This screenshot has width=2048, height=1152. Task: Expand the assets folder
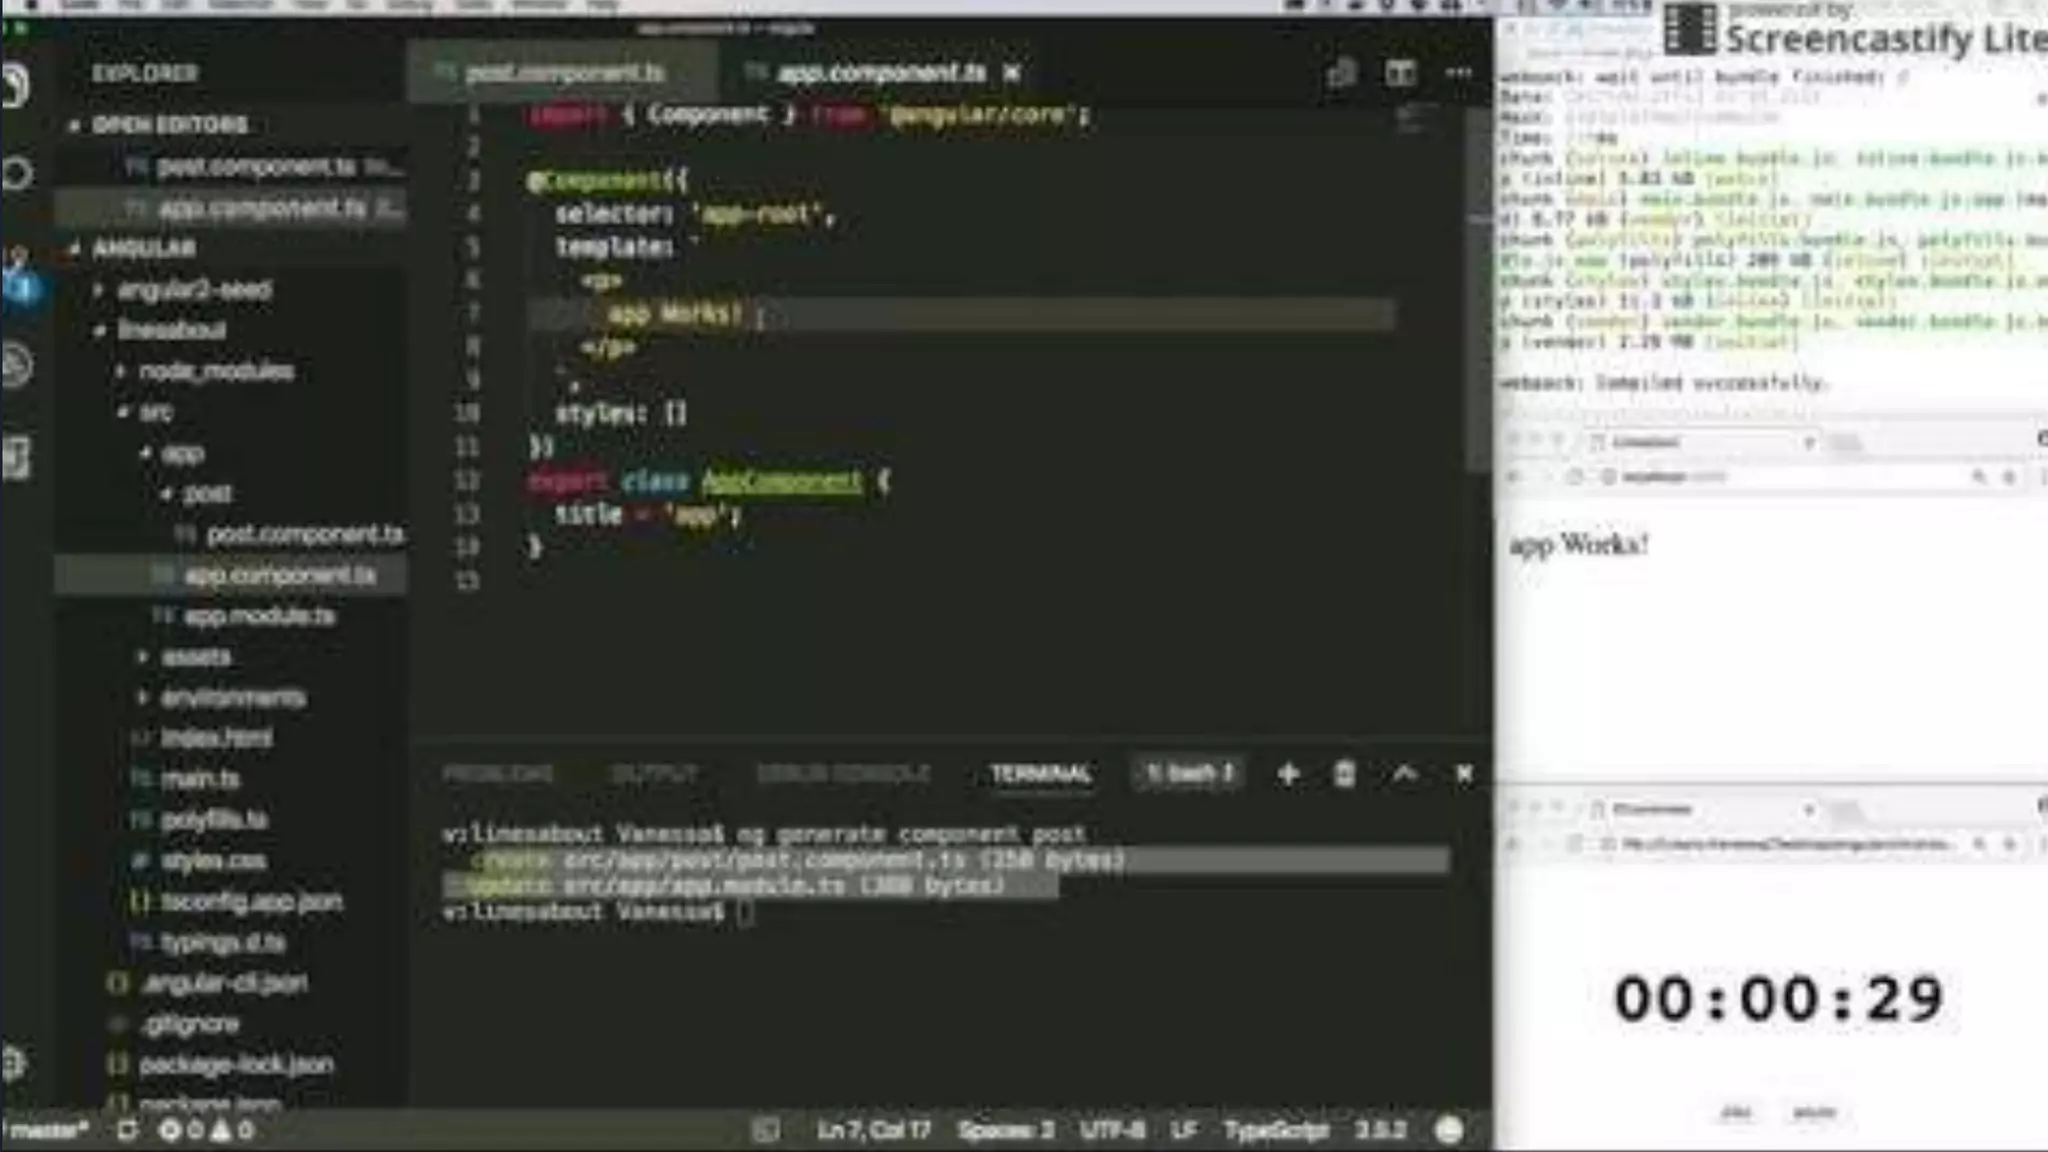point(196,657)
